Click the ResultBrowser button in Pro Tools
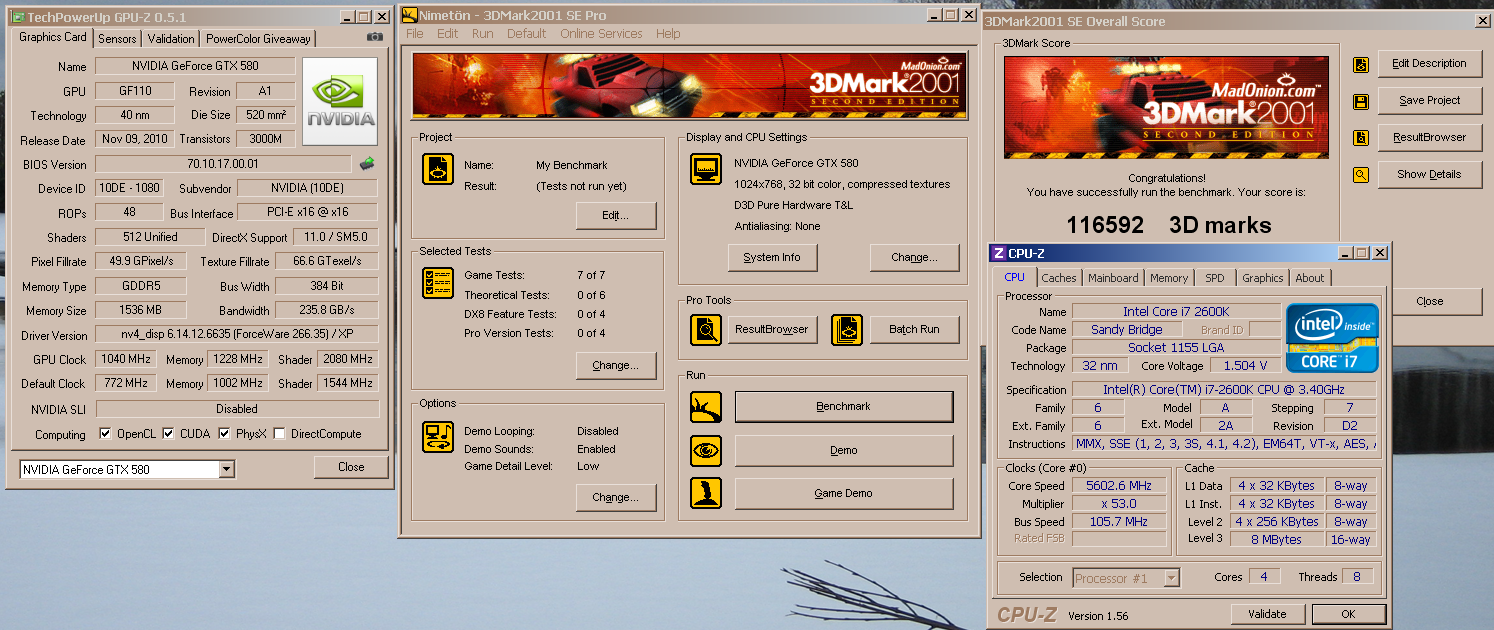1494x630 pixels. click(772, 329)
